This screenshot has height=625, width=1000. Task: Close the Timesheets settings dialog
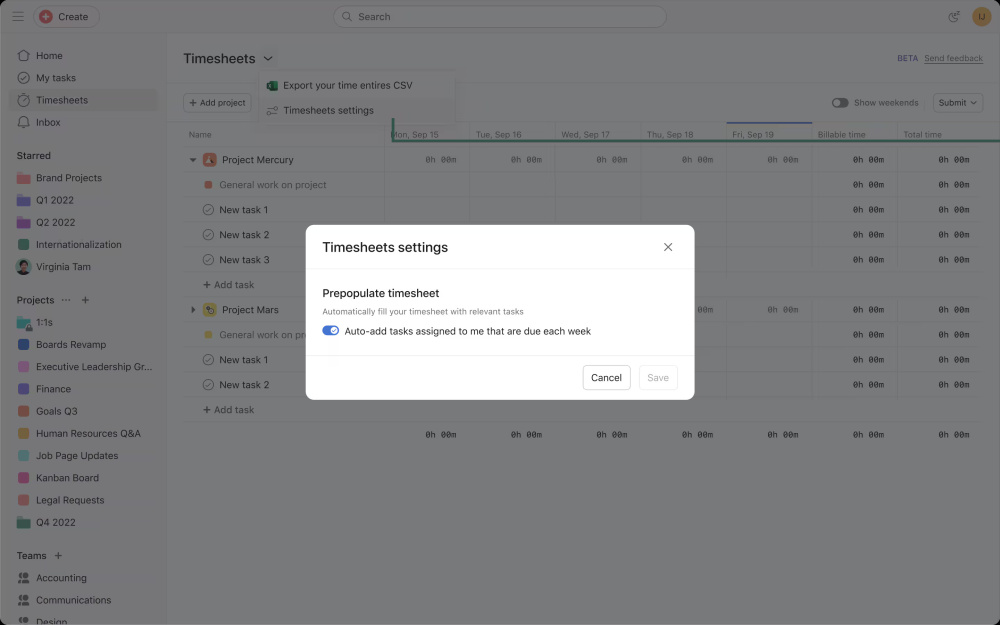click(x=668, y=247)
